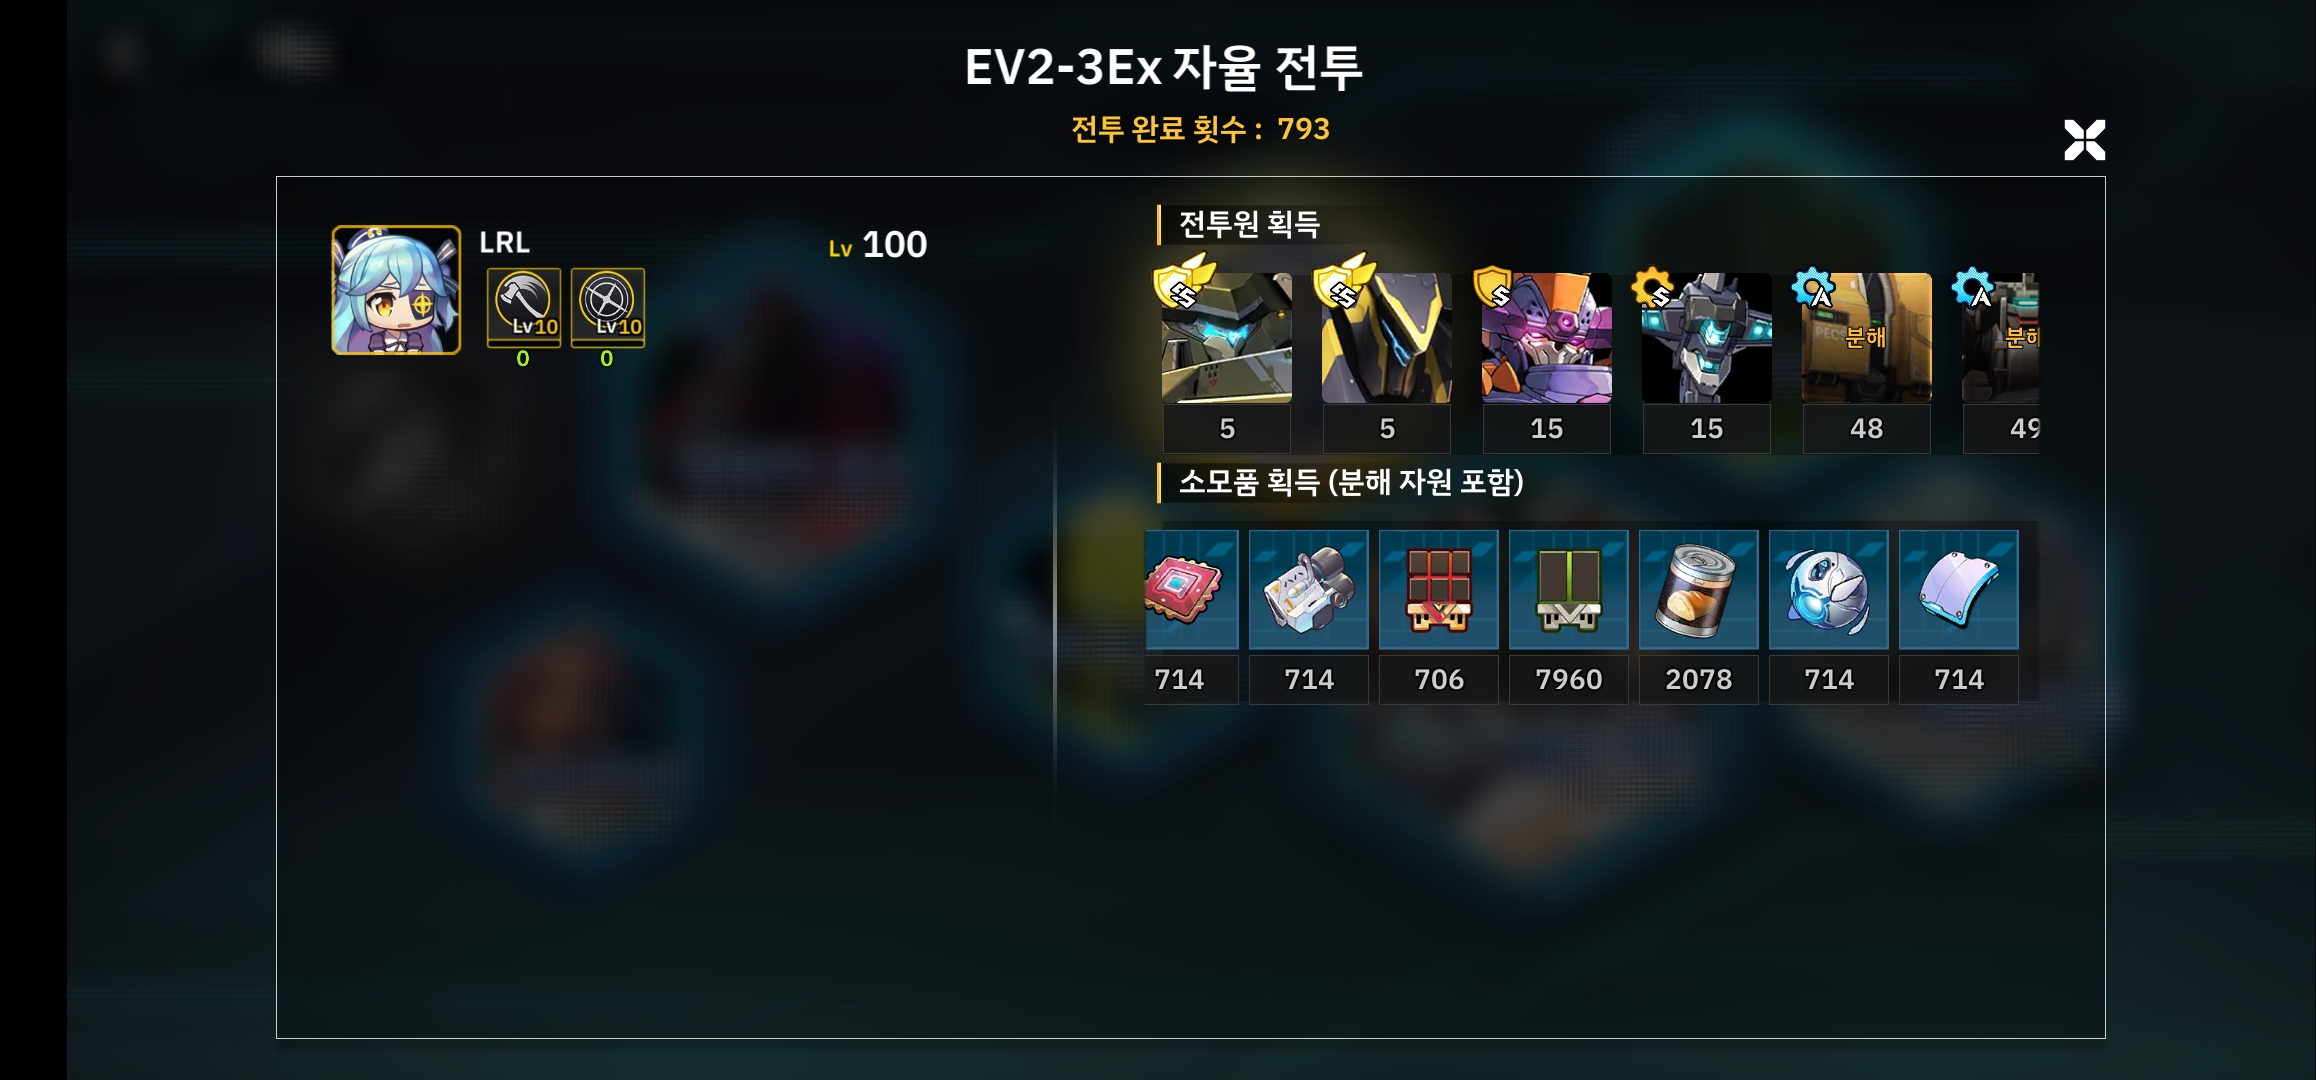This screenshot has height=1080, width=2316.
Task: Select the canned food nutrient item
Action: click(x=1698, y=590)
